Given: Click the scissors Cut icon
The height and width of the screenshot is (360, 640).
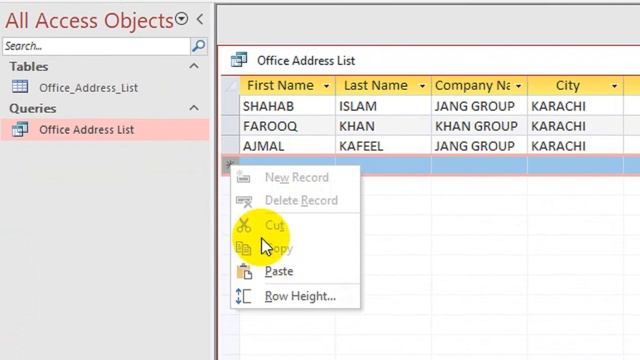Looking at the screenshot, I should pos(244,225).
